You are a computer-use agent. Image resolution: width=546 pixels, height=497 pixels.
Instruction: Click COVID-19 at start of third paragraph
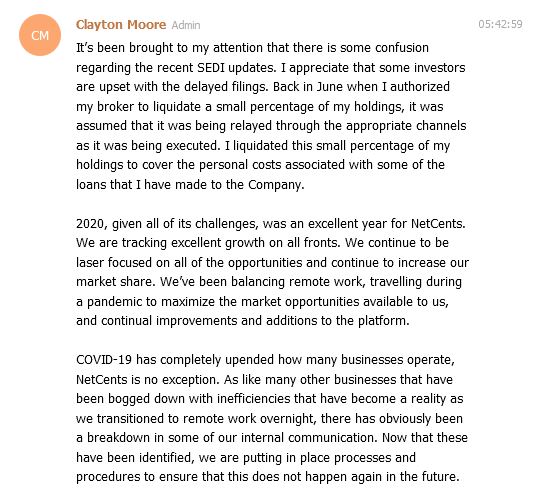tap(104, 360)
